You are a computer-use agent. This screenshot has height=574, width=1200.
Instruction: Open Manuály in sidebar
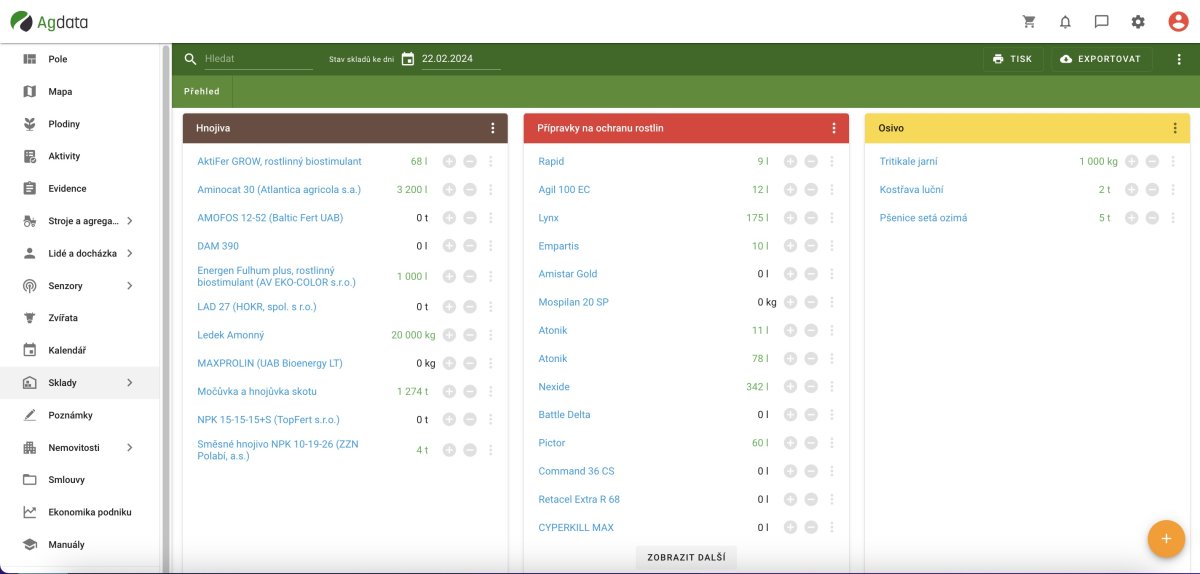[80, 545]
